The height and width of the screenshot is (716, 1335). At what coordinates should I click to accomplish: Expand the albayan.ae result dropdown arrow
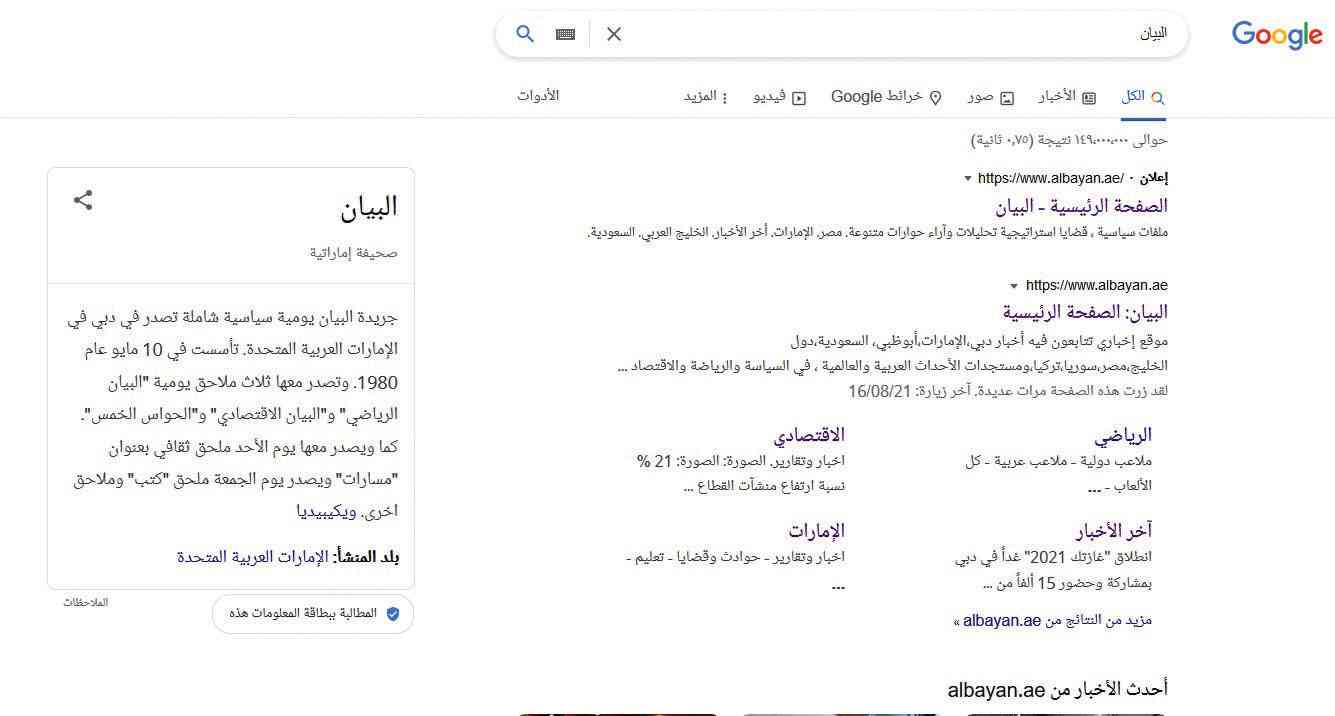(x=1014, y=286)
